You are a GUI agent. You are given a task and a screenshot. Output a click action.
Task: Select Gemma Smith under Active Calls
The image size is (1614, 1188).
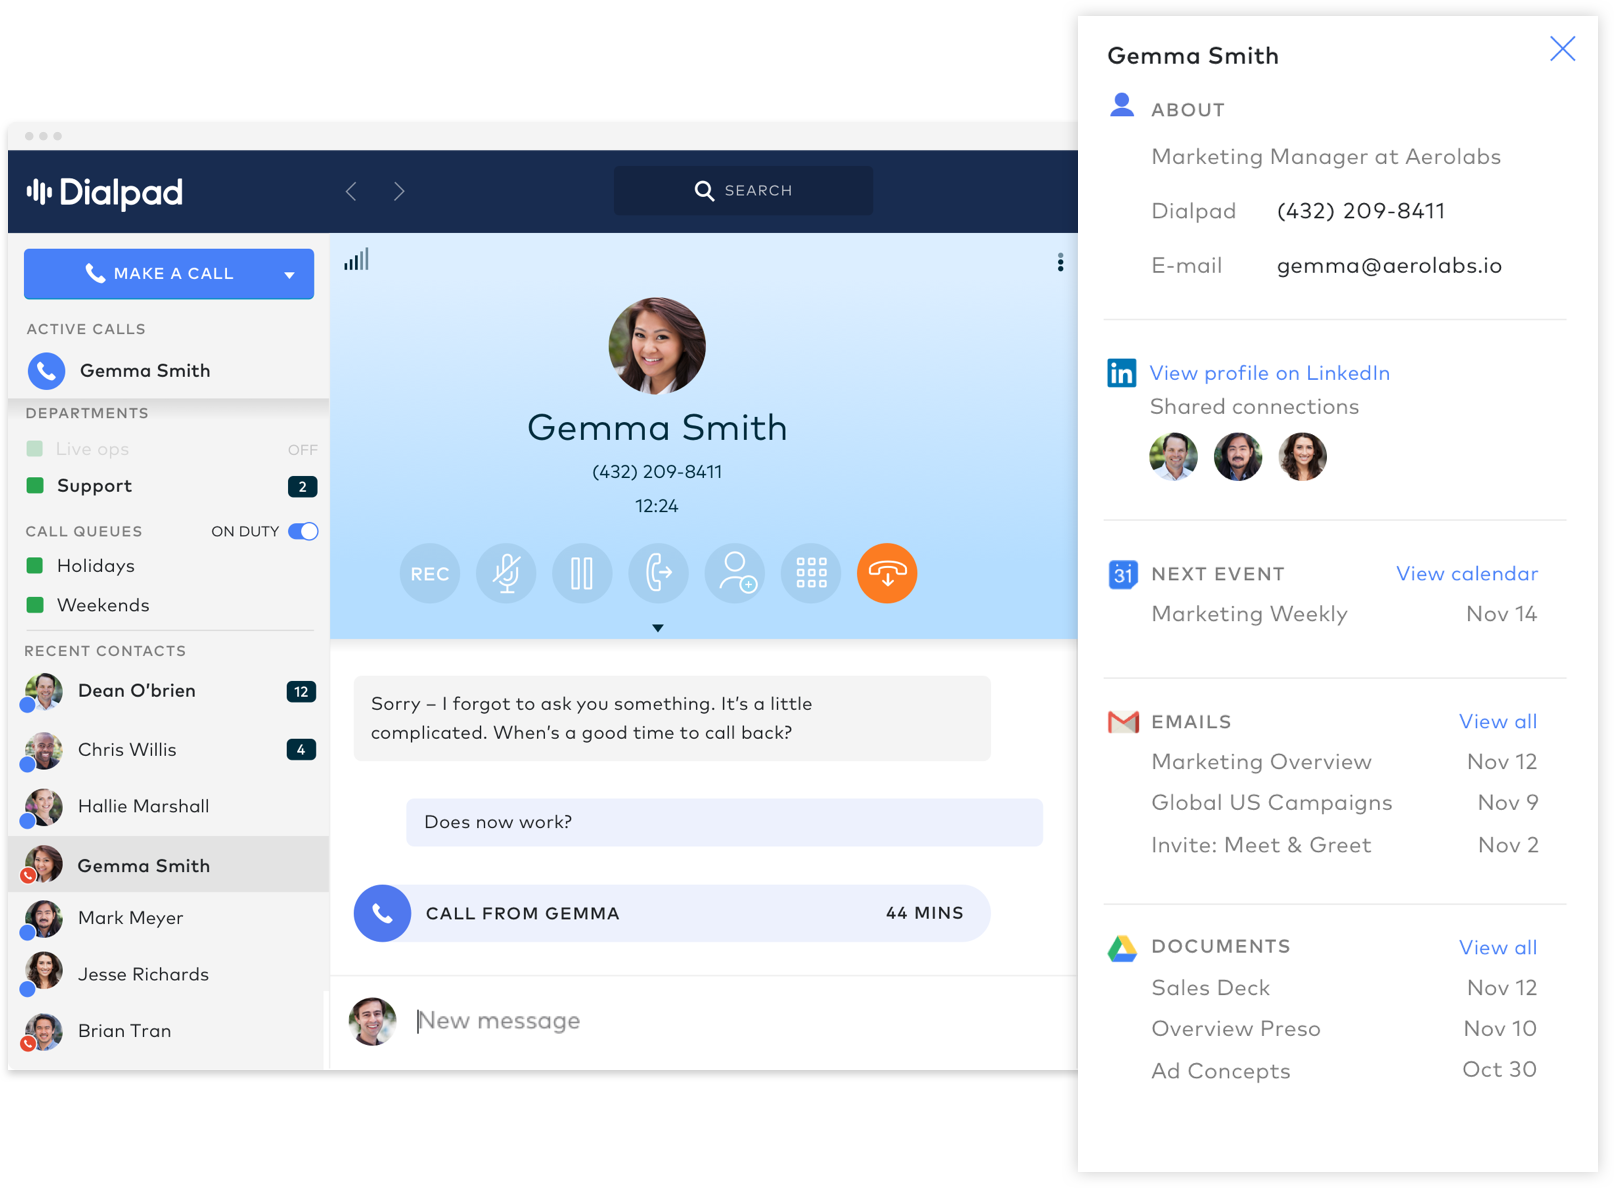click(x=168, y=371)
